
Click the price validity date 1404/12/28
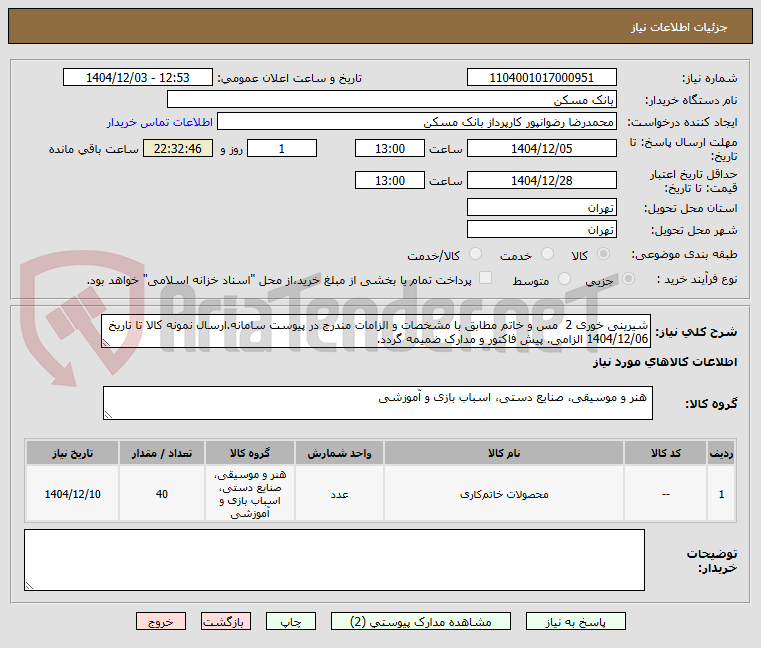coord(542,180)
